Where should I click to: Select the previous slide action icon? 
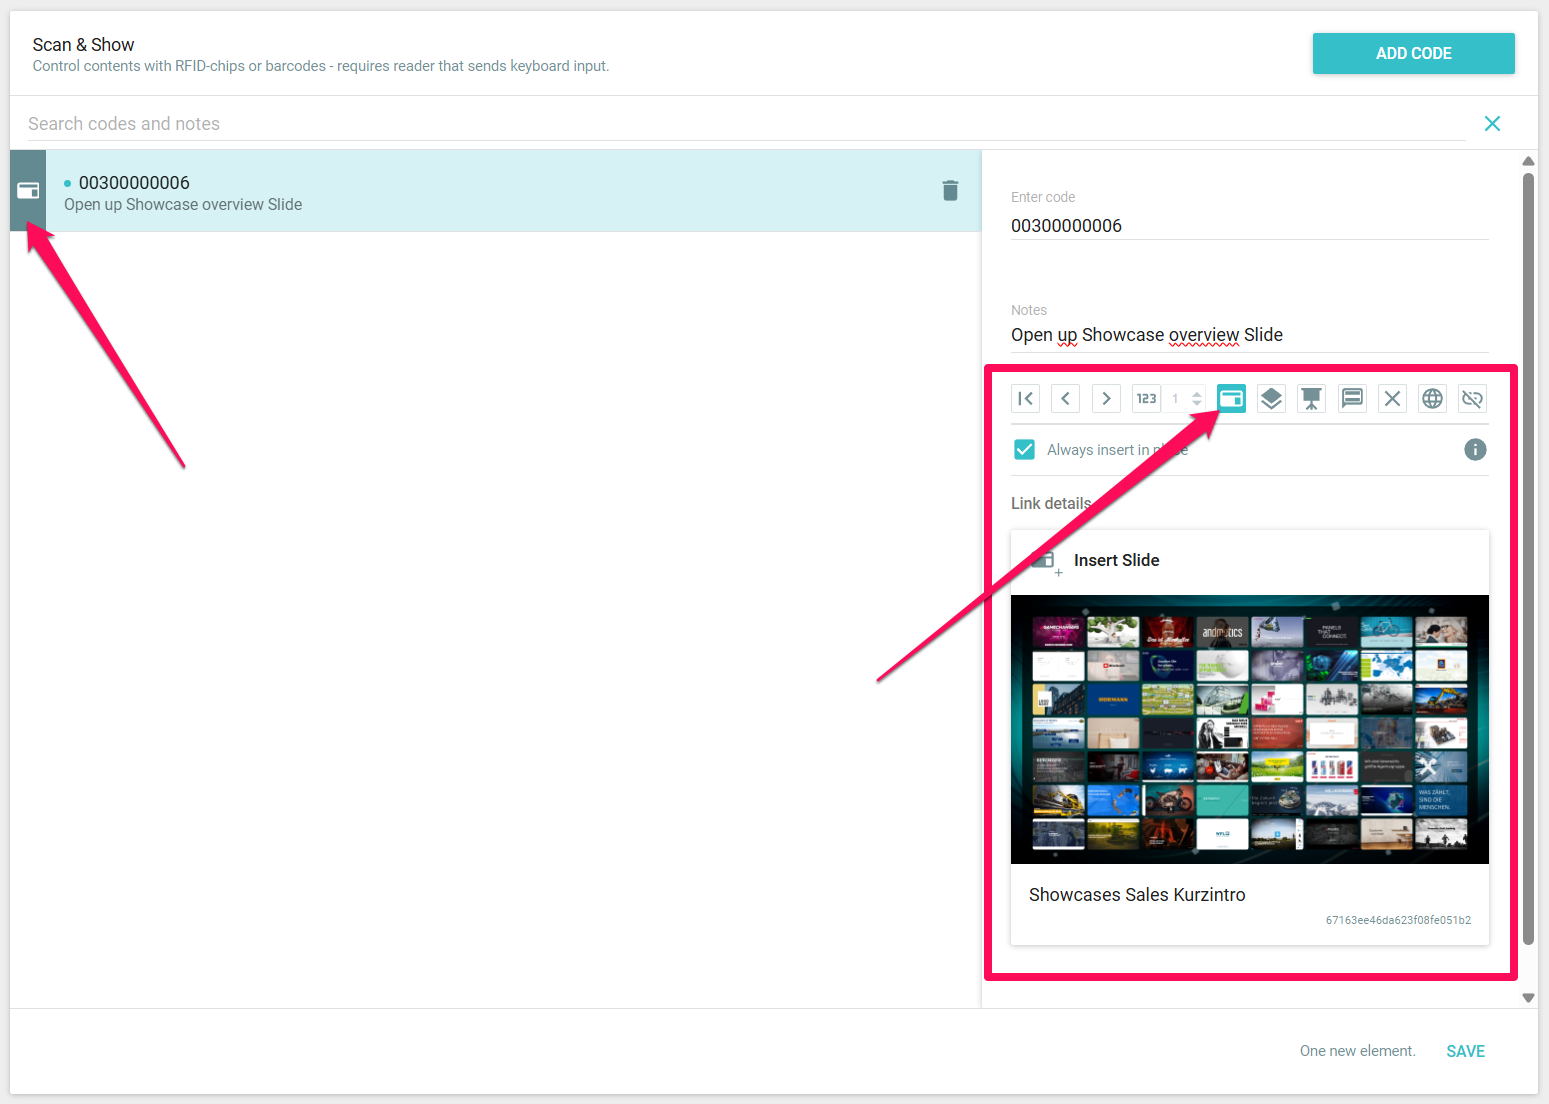click(x=1065, y=399)
